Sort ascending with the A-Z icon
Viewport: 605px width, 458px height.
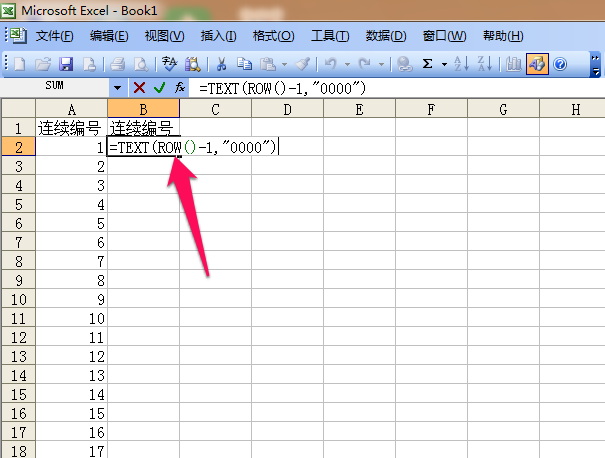[461, 64]
